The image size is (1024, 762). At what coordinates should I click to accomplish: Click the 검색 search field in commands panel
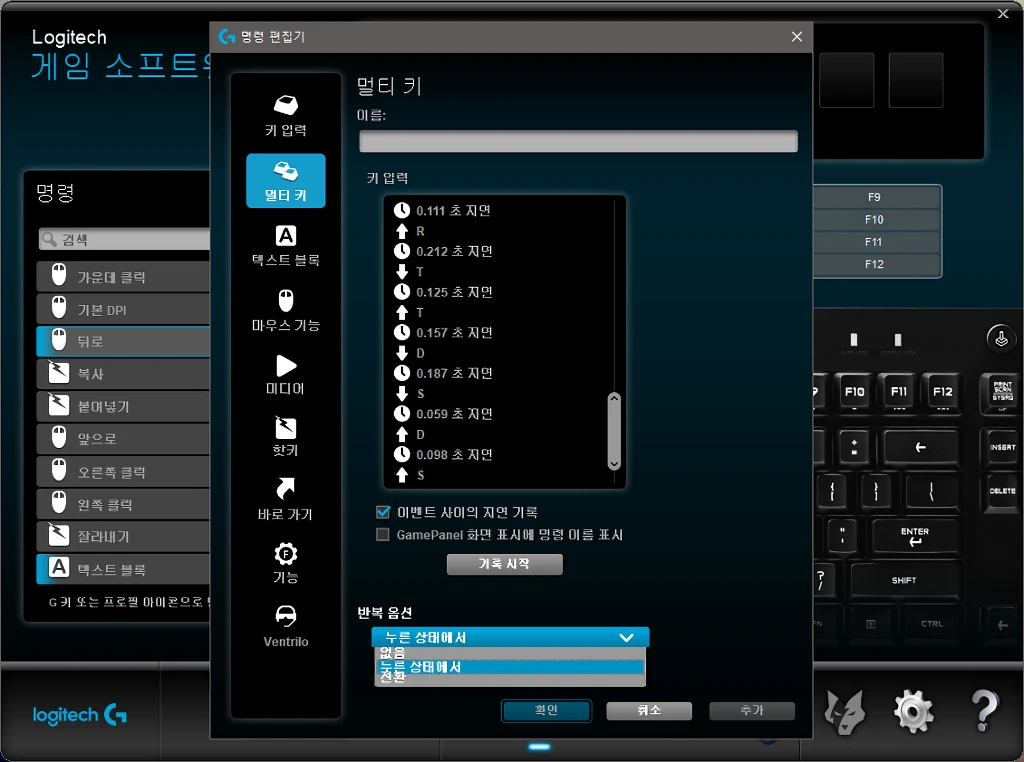(x=125, y=240)
